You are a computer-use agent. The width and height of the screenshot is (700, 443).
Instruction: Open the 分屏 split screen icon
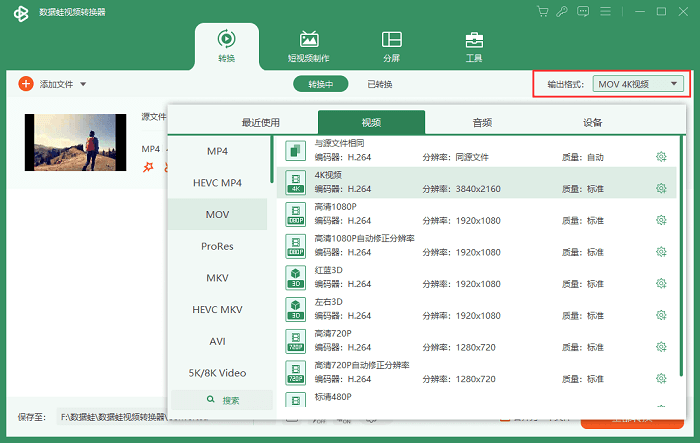click(x=391, y=40)
